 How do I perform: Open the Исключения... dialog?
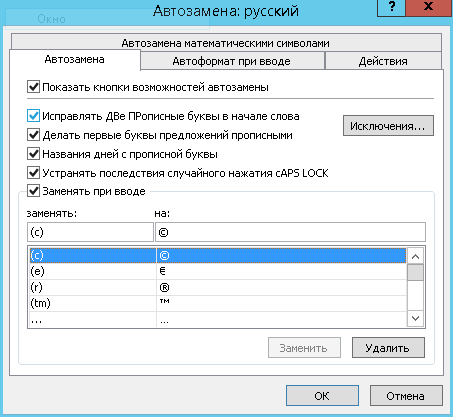click(x=388, y=126)
